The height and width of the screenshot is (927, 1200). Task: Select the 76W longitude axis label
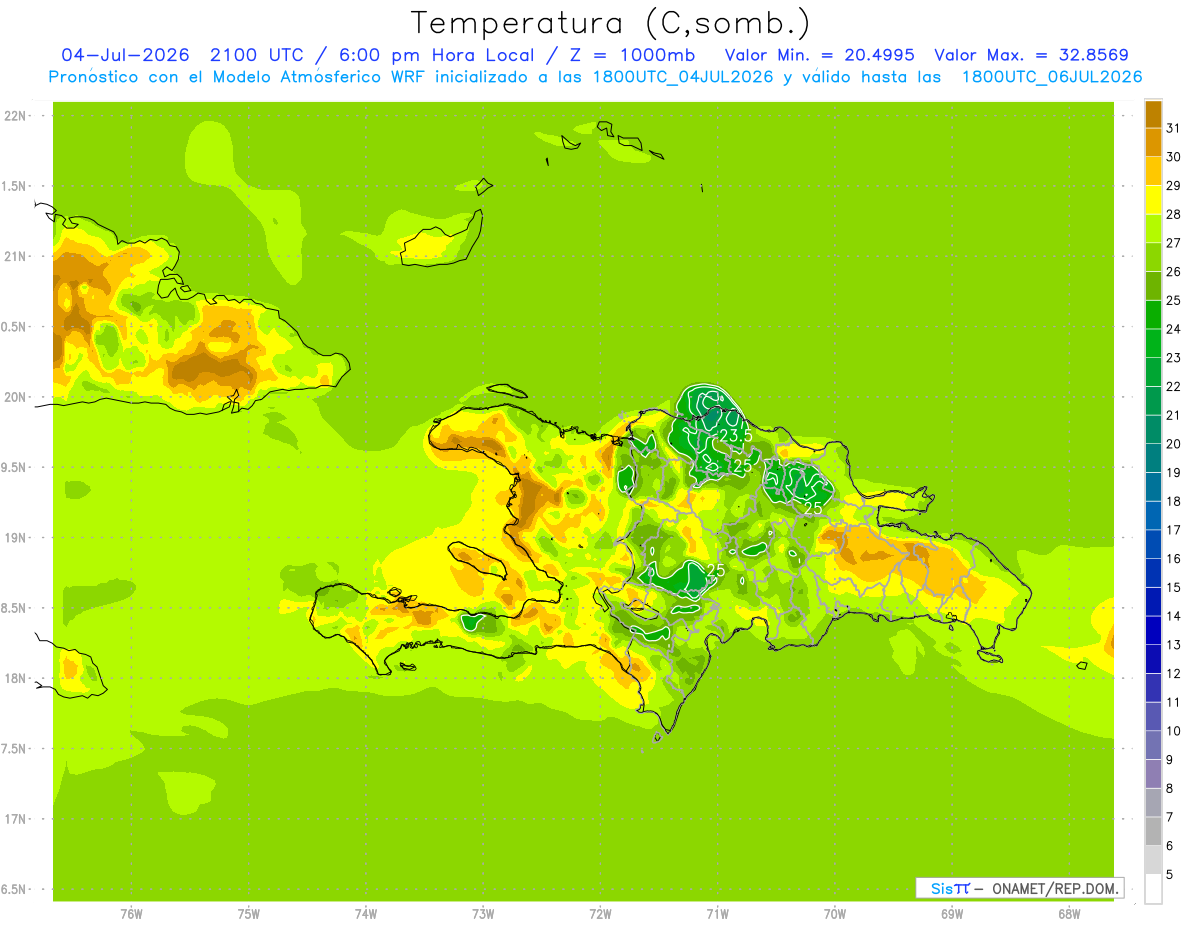131,914
